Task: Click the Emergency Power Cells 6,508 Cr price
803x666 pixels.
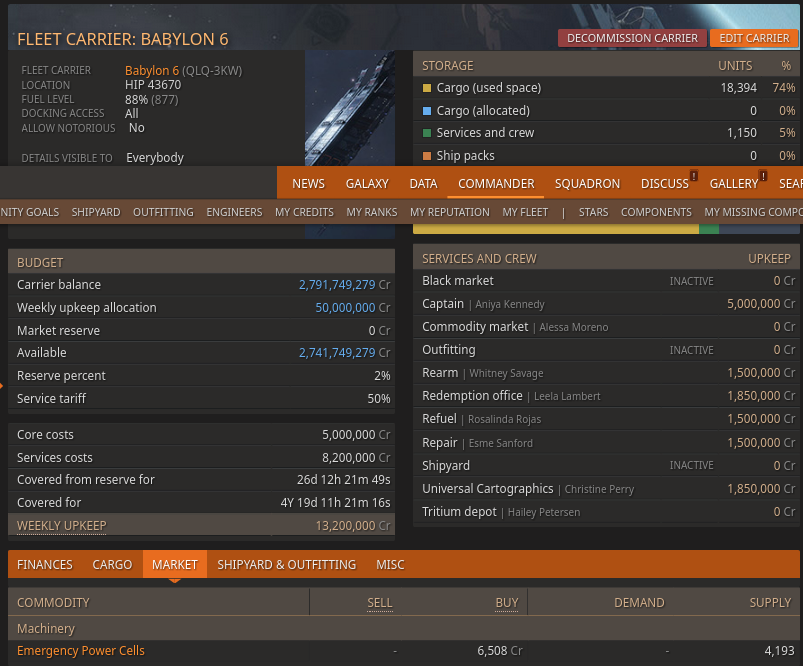Action: click(500, 651)
